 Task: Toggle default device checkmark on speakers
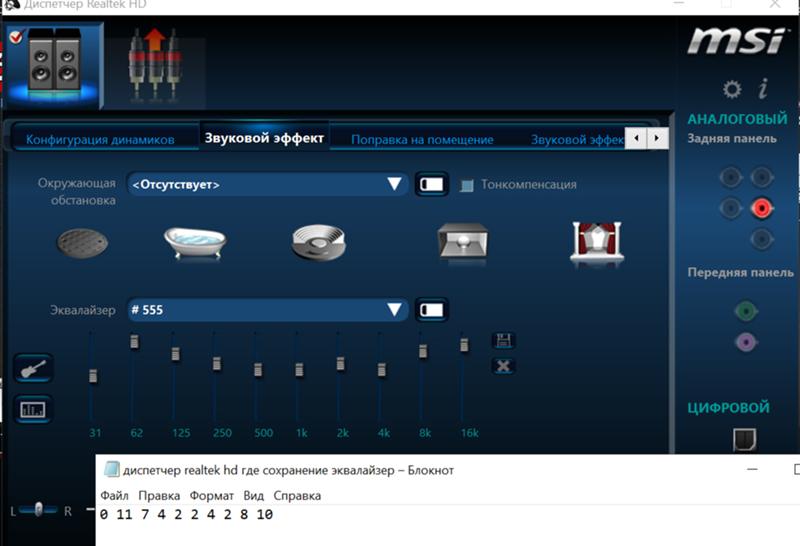pos(16,37)
